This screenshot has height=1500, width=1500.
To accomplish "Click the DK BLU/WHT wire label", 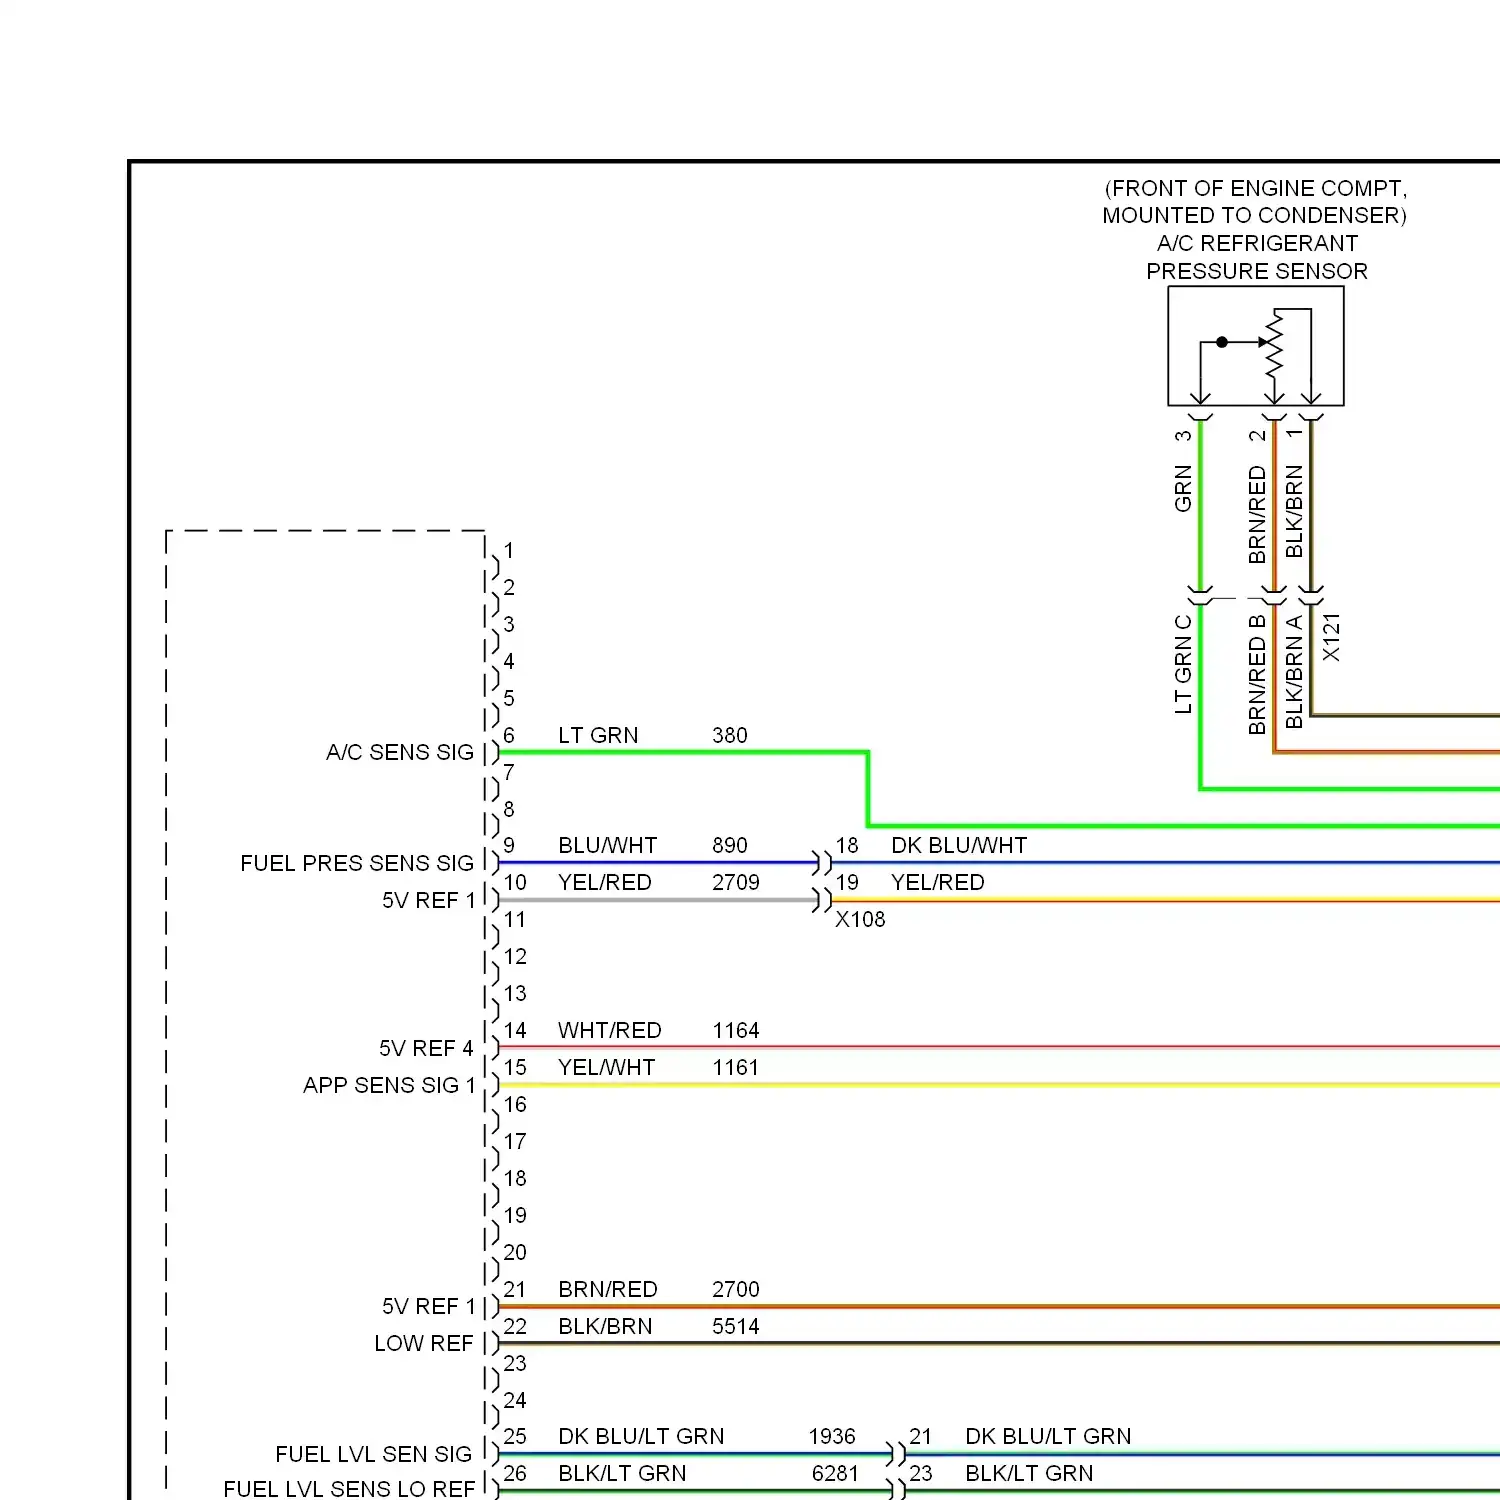I will point(959,845).
